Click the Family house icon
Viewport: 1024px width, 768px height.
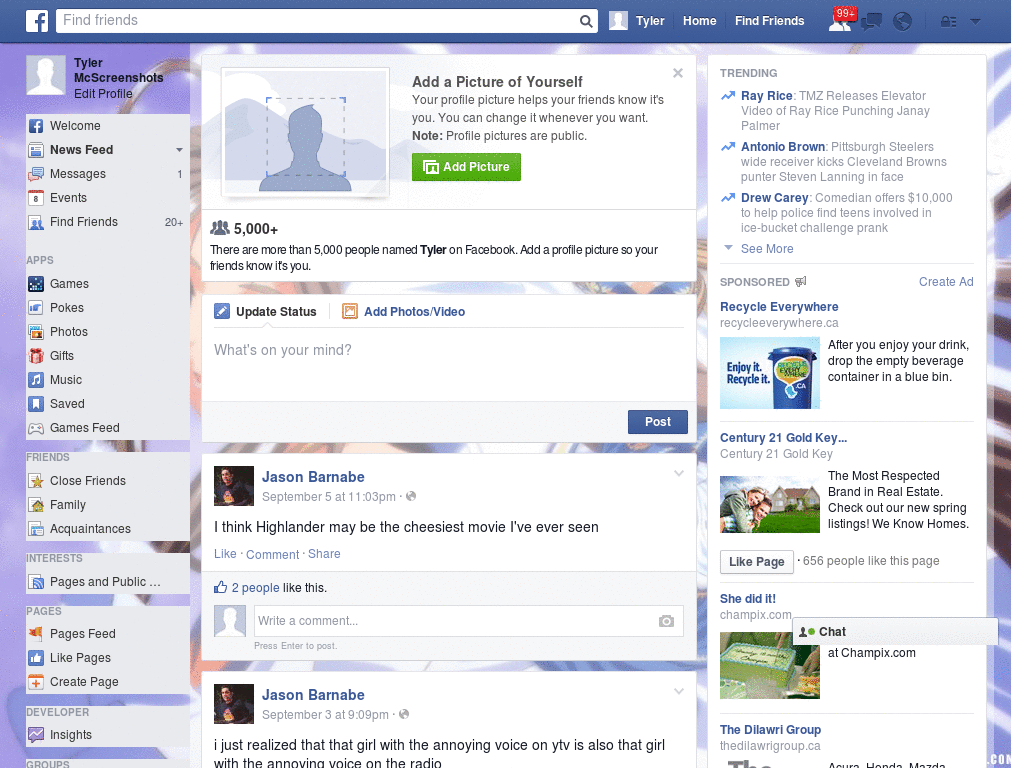pos(36,505)
